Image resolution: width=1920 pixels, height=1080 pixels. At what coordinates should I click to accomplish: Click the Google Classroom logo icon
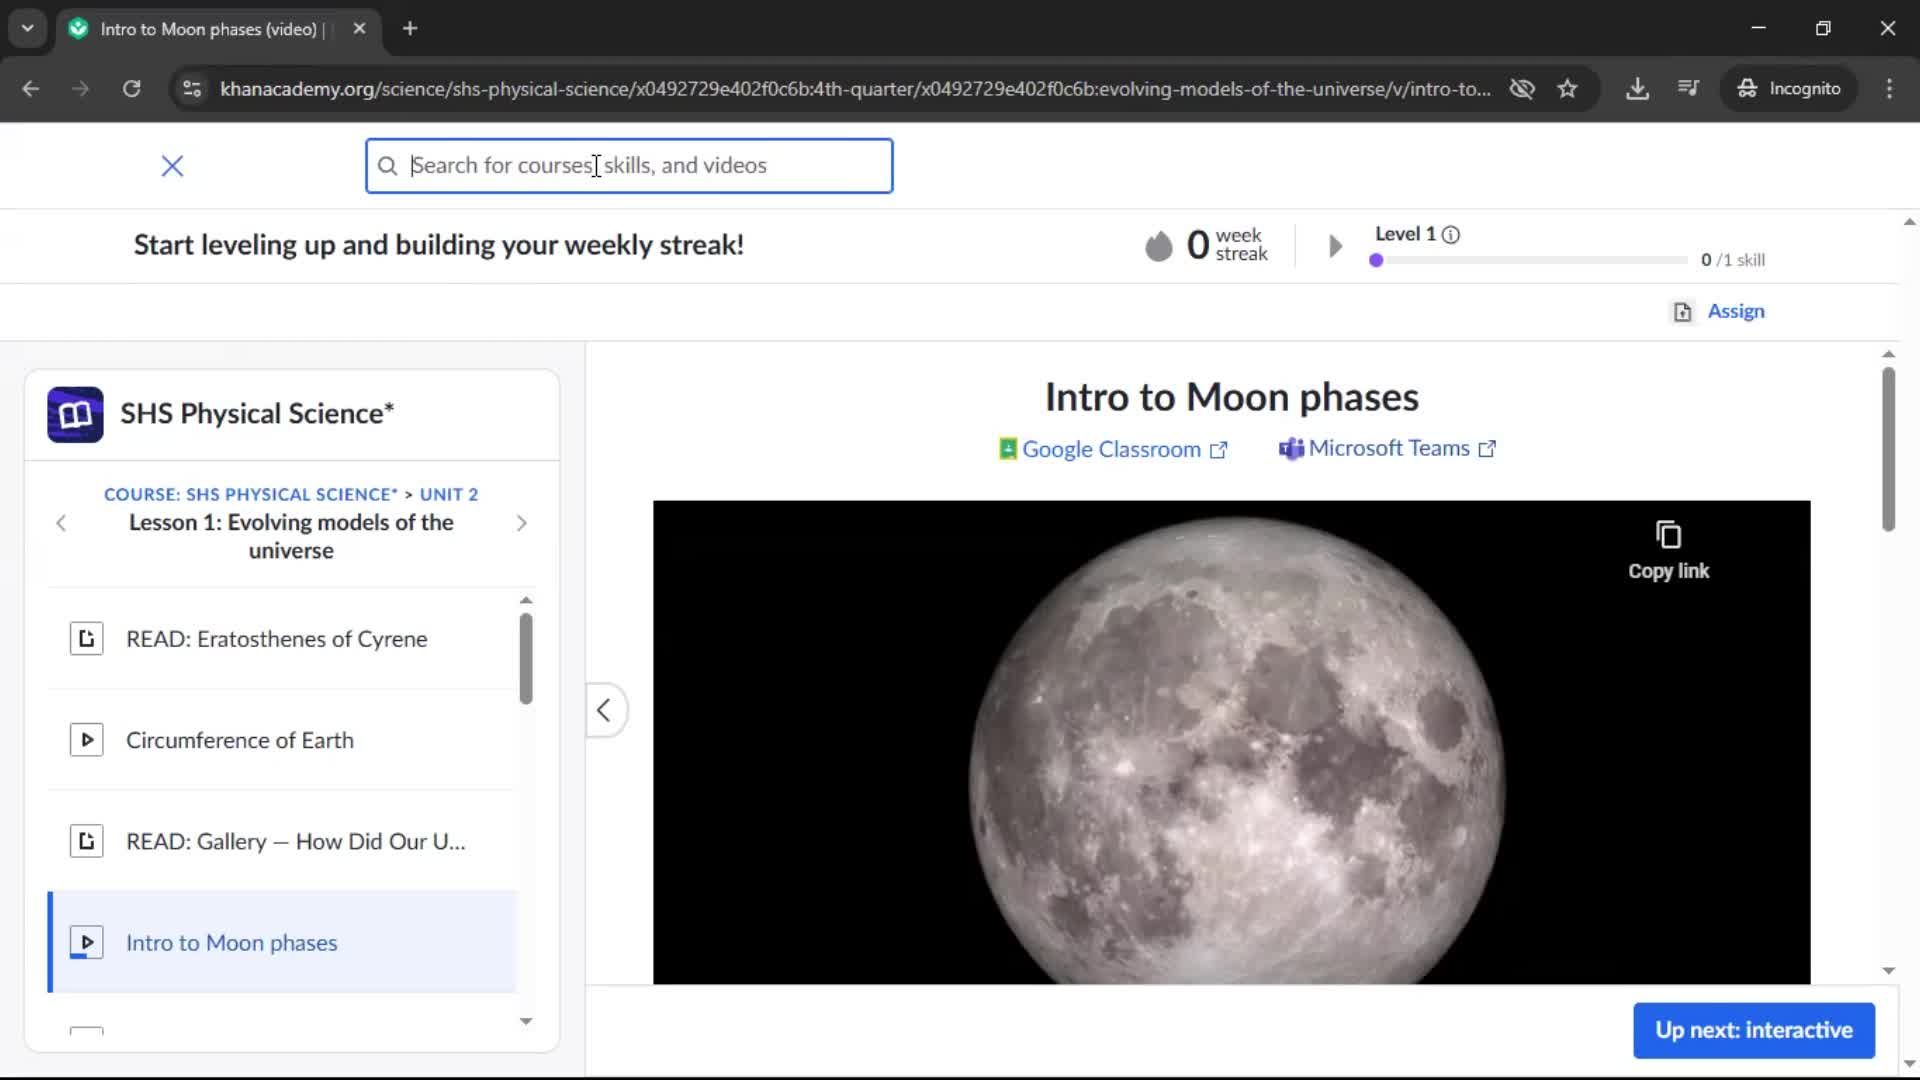pyautogui.click(x=1008, y=449)
